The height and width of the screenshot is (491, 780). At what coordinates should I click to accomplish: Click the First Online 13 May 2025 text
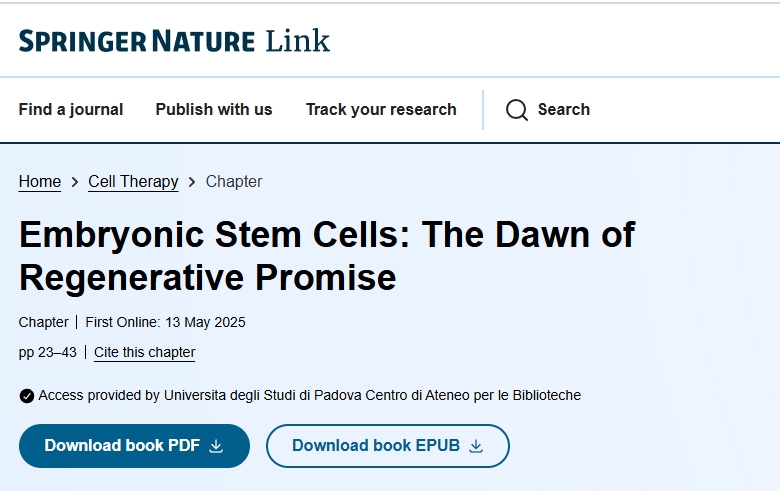click(x=165, y=322)
